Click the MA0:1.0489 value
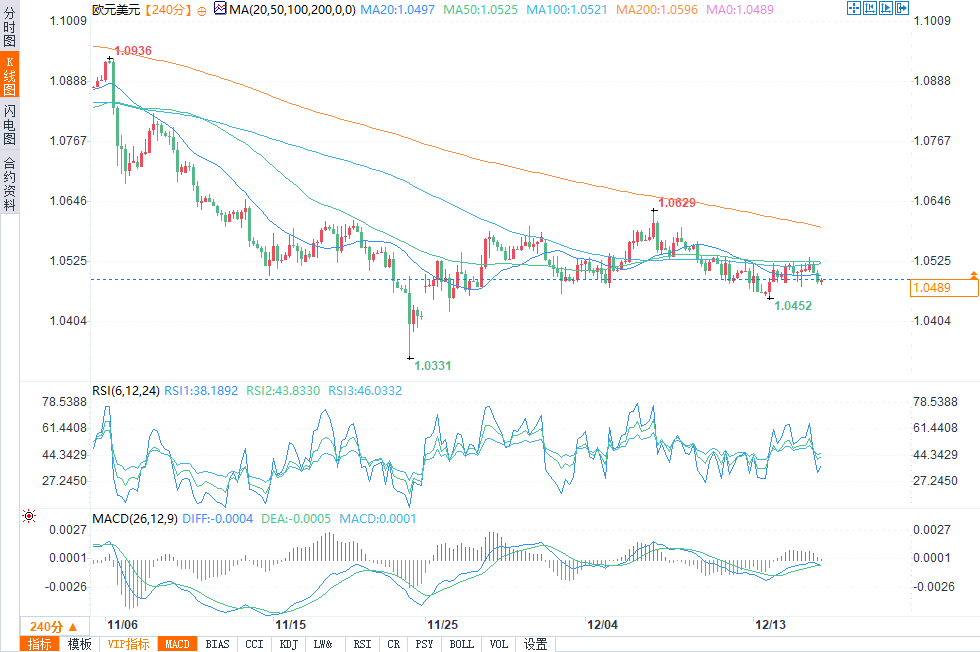 pyautogui.click(x=740, y=10)
